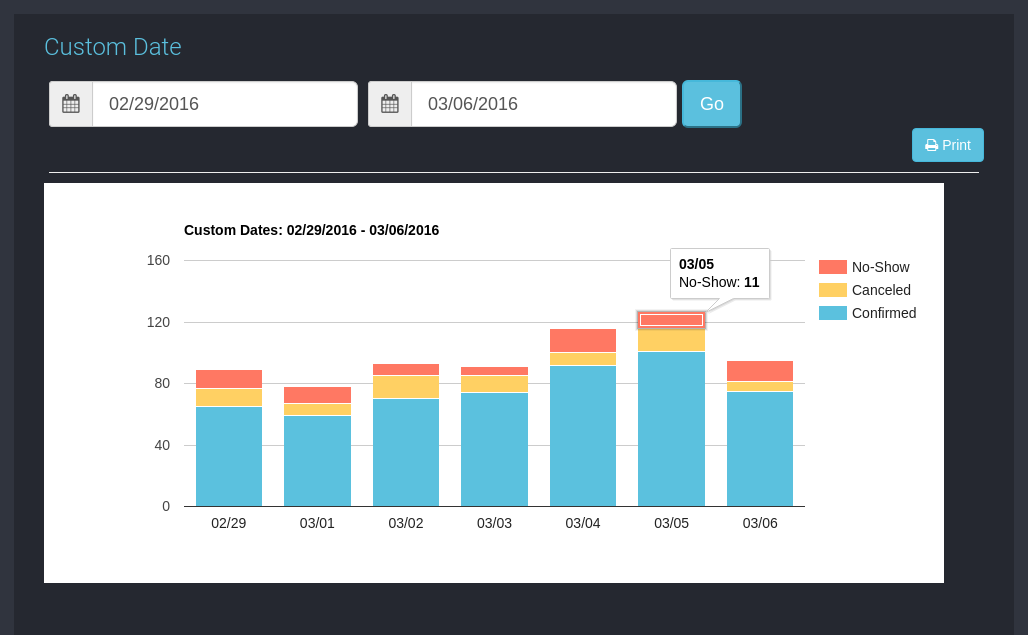Click the Canceled yellow legend swatch
The height and width of the screenshot is (635, 1028).
point(832,290)
